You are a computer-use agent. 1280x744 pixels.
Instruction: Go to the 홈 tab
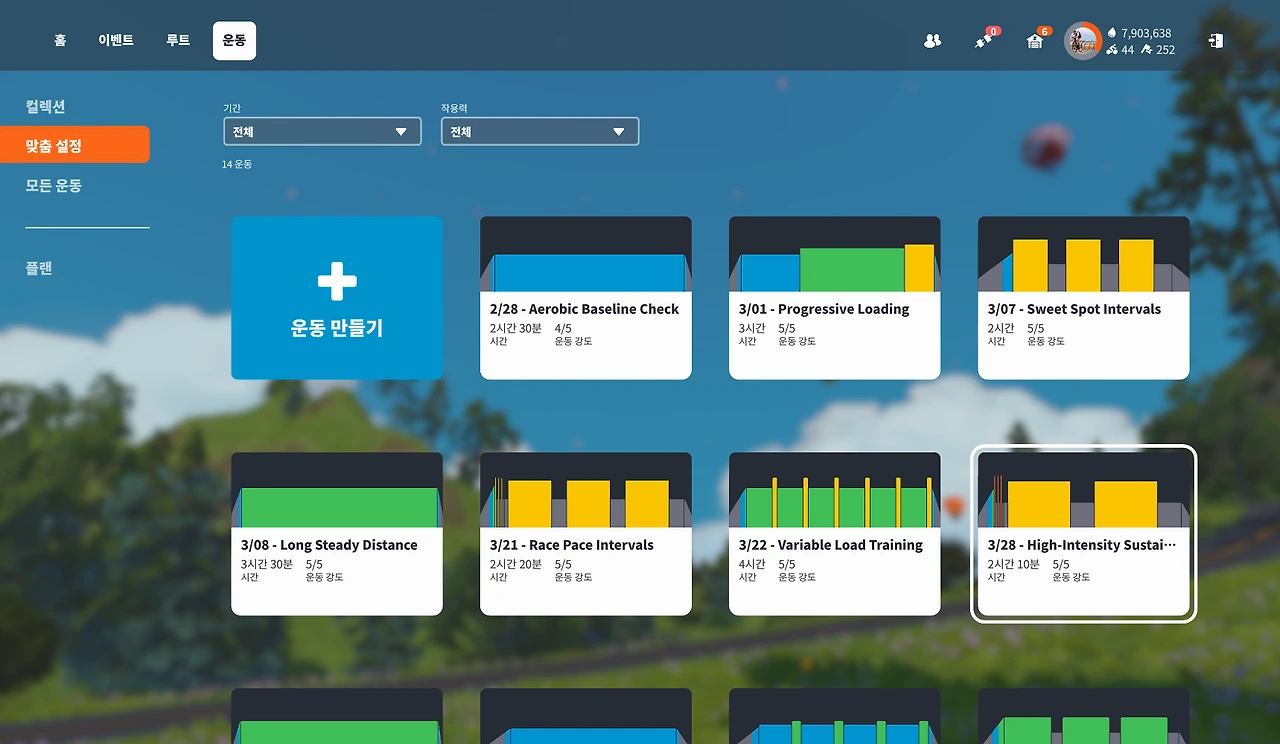(x=60, y=41)
